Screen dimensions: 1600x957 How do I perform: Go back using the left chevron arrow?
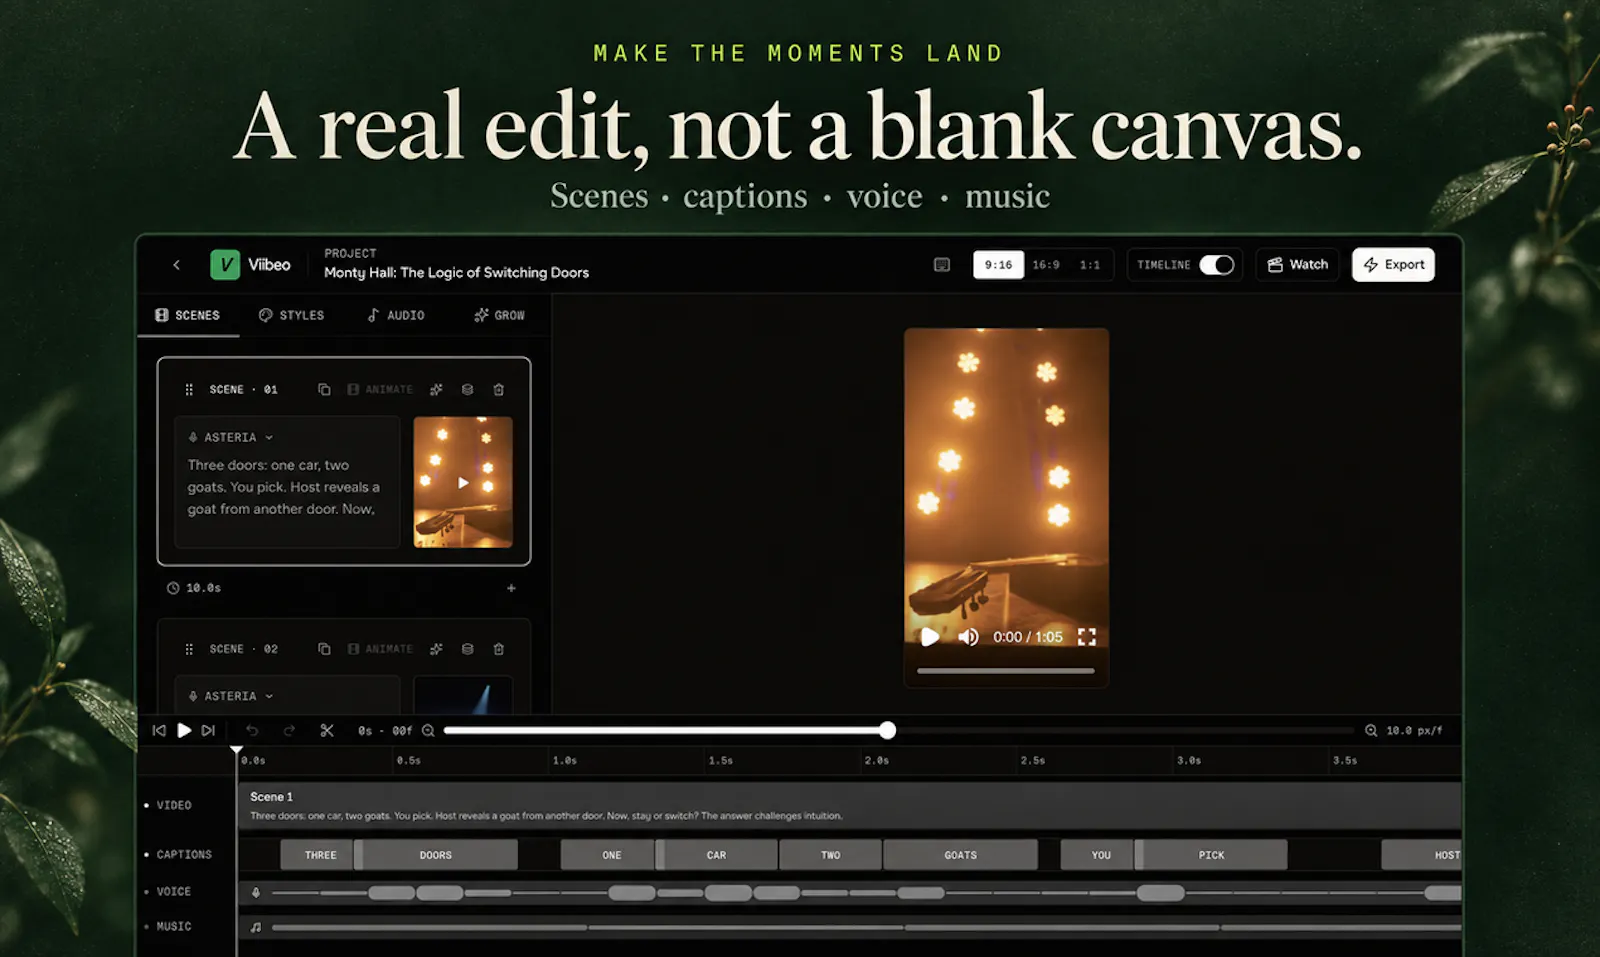176,265
